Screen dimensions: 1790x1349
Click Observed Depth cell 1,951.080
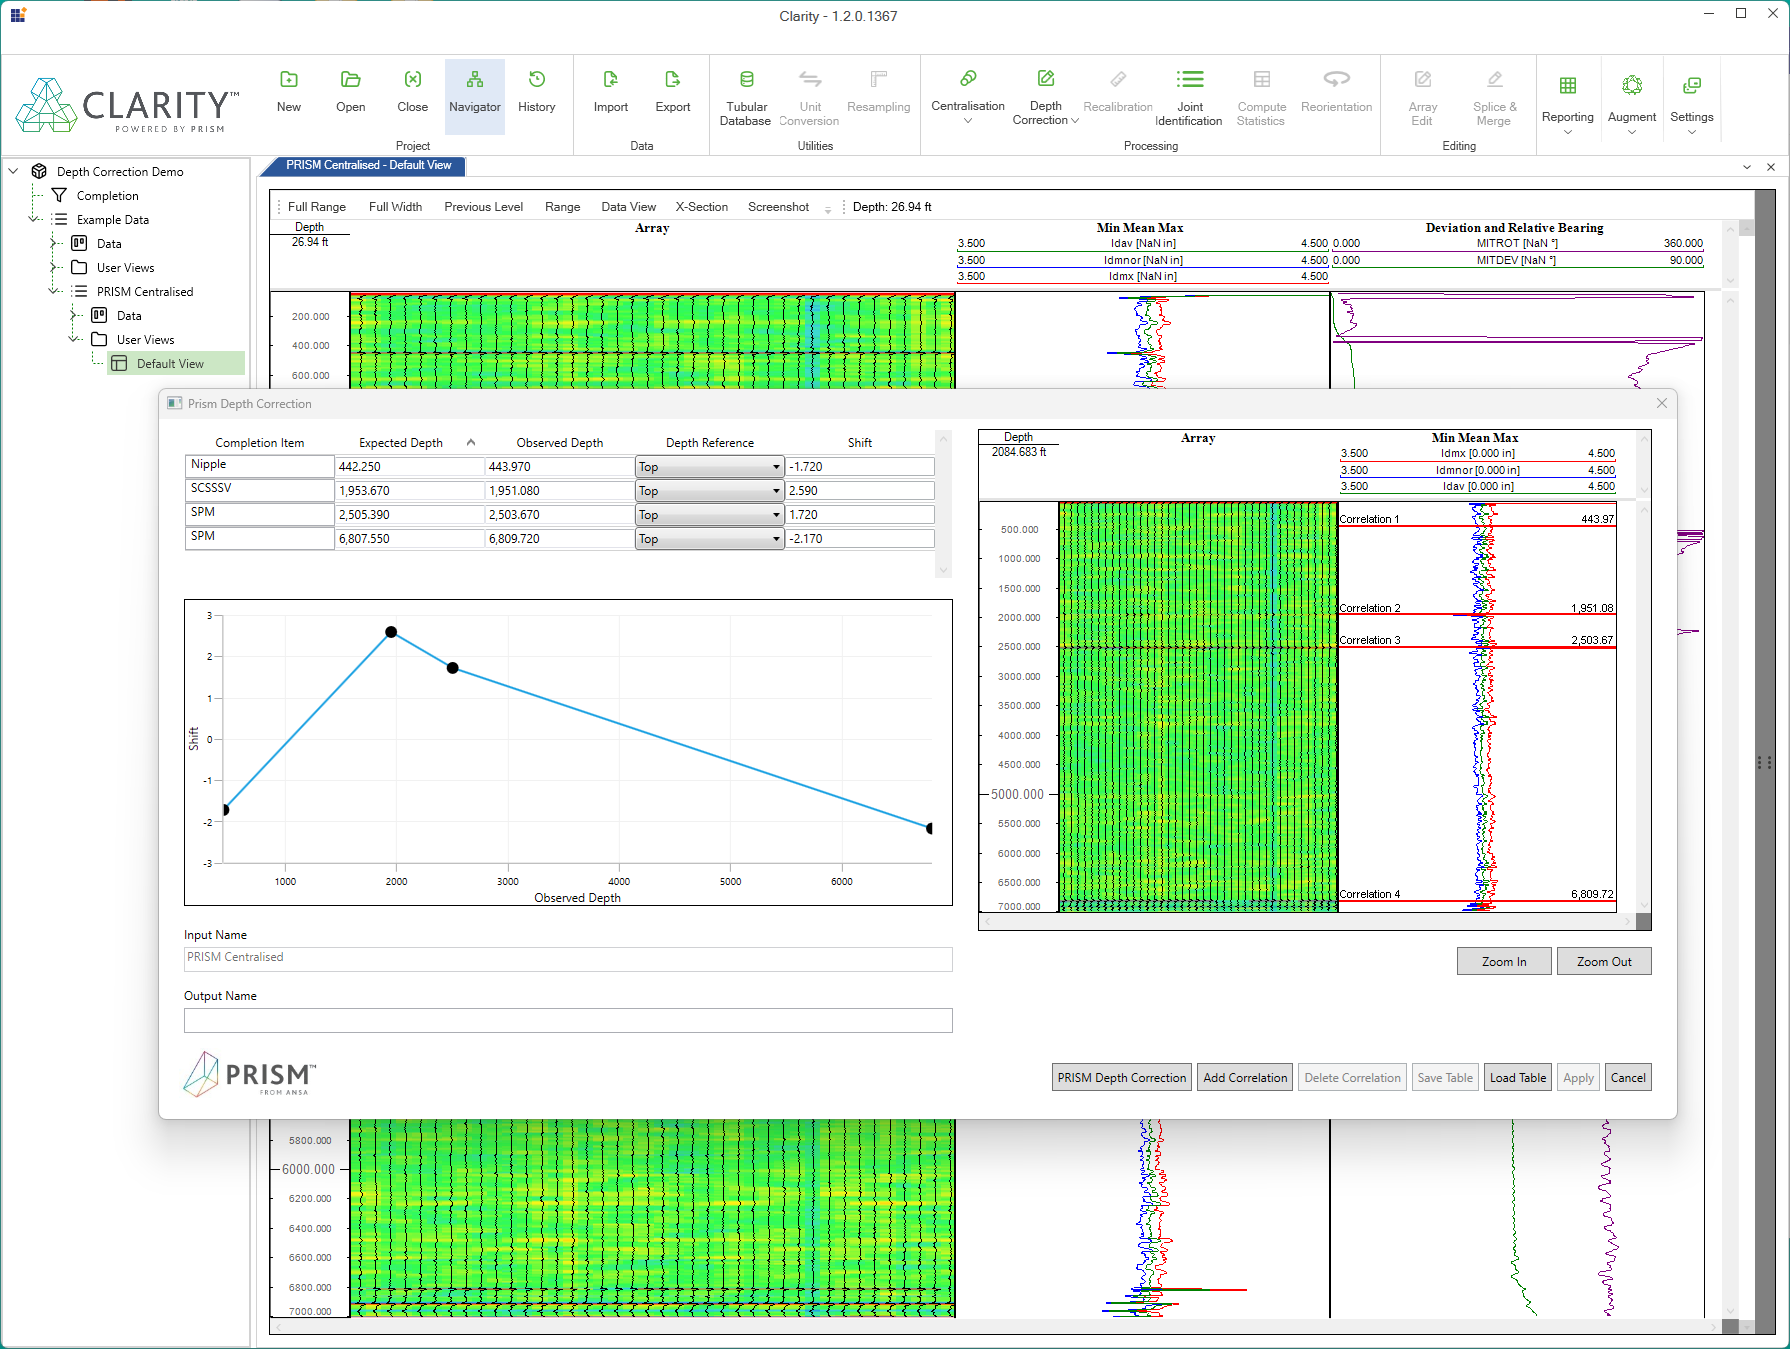[559, 491]
